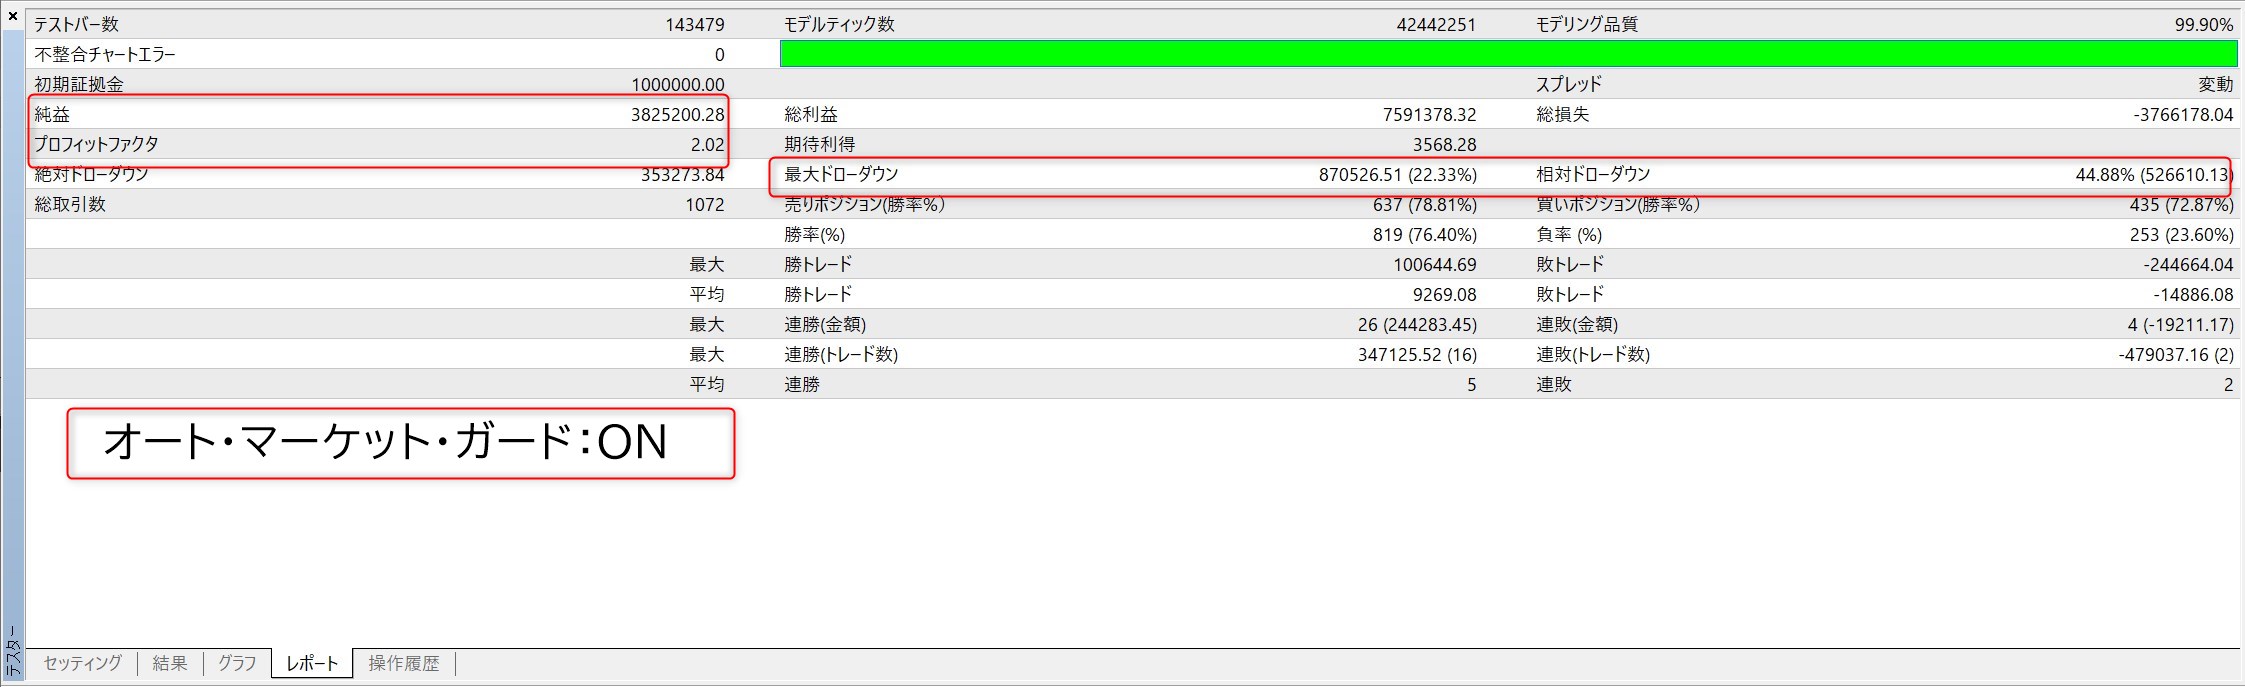Switch to the セッティング tab
Image resolution: width=2245 pixels, height=687 pixels.
82,663
